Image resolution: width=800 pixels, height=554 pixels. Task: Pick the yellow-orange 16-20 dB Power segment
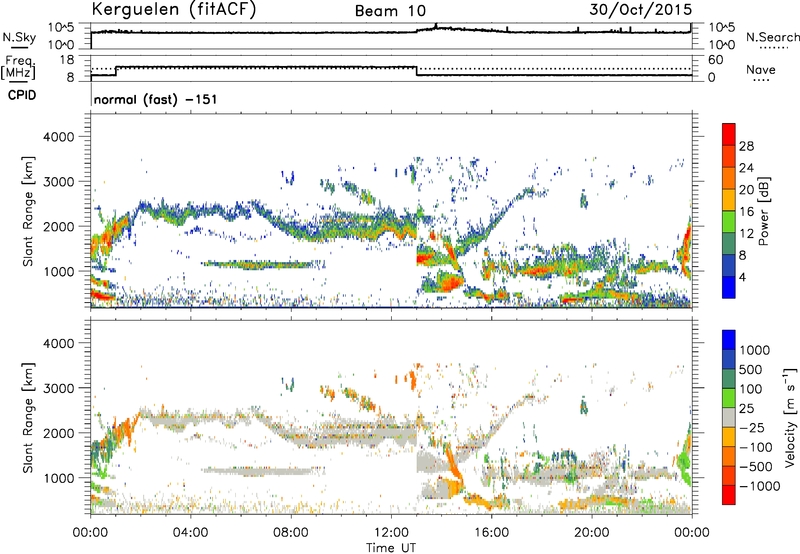(x=729, y=201)
